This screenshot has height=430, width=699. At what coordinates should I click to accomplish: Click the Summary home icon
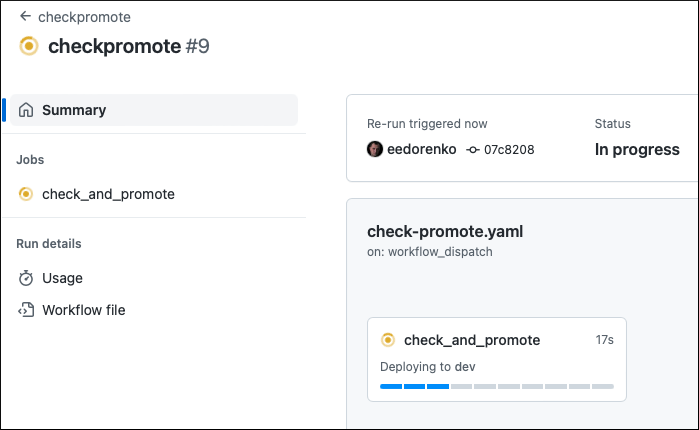tap(26, 110)
